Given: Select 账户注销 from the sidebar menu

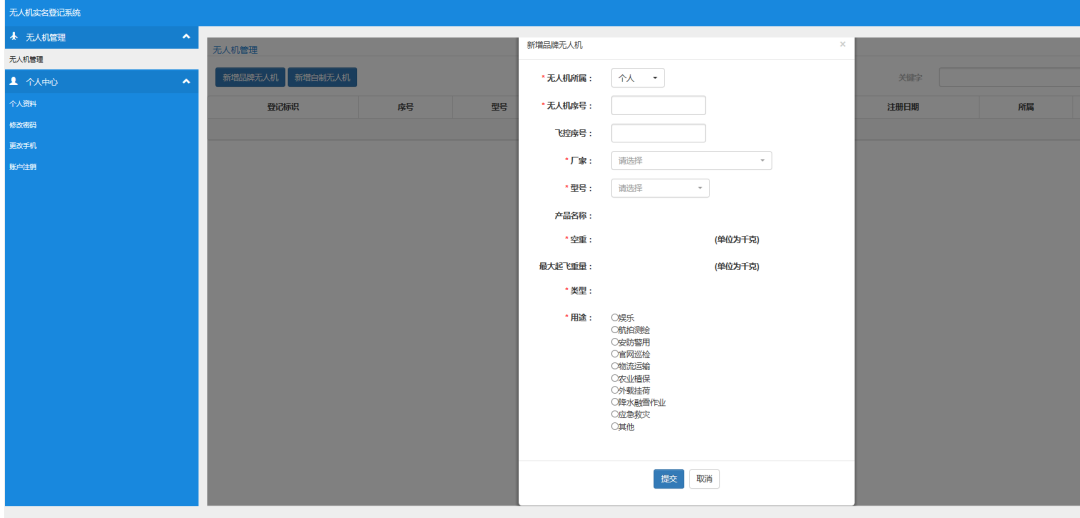Looking at the screenshot, I should (23, 167).
